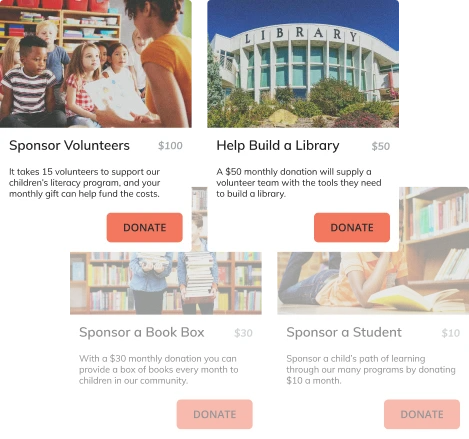Click the Sponsor a Student heading
Viewport: 469px width, 439px height.
coord(344,332)
